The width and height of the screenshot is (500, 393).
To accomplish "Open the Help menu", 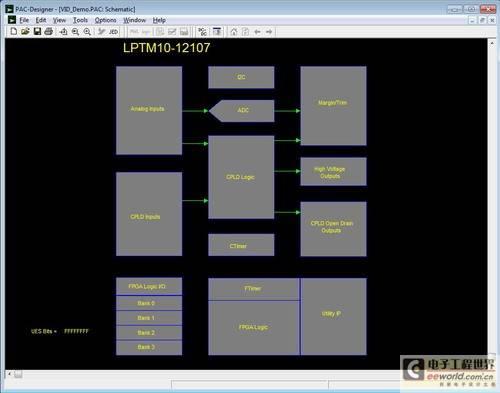I will pyautogui.click(x=159, y=20).
